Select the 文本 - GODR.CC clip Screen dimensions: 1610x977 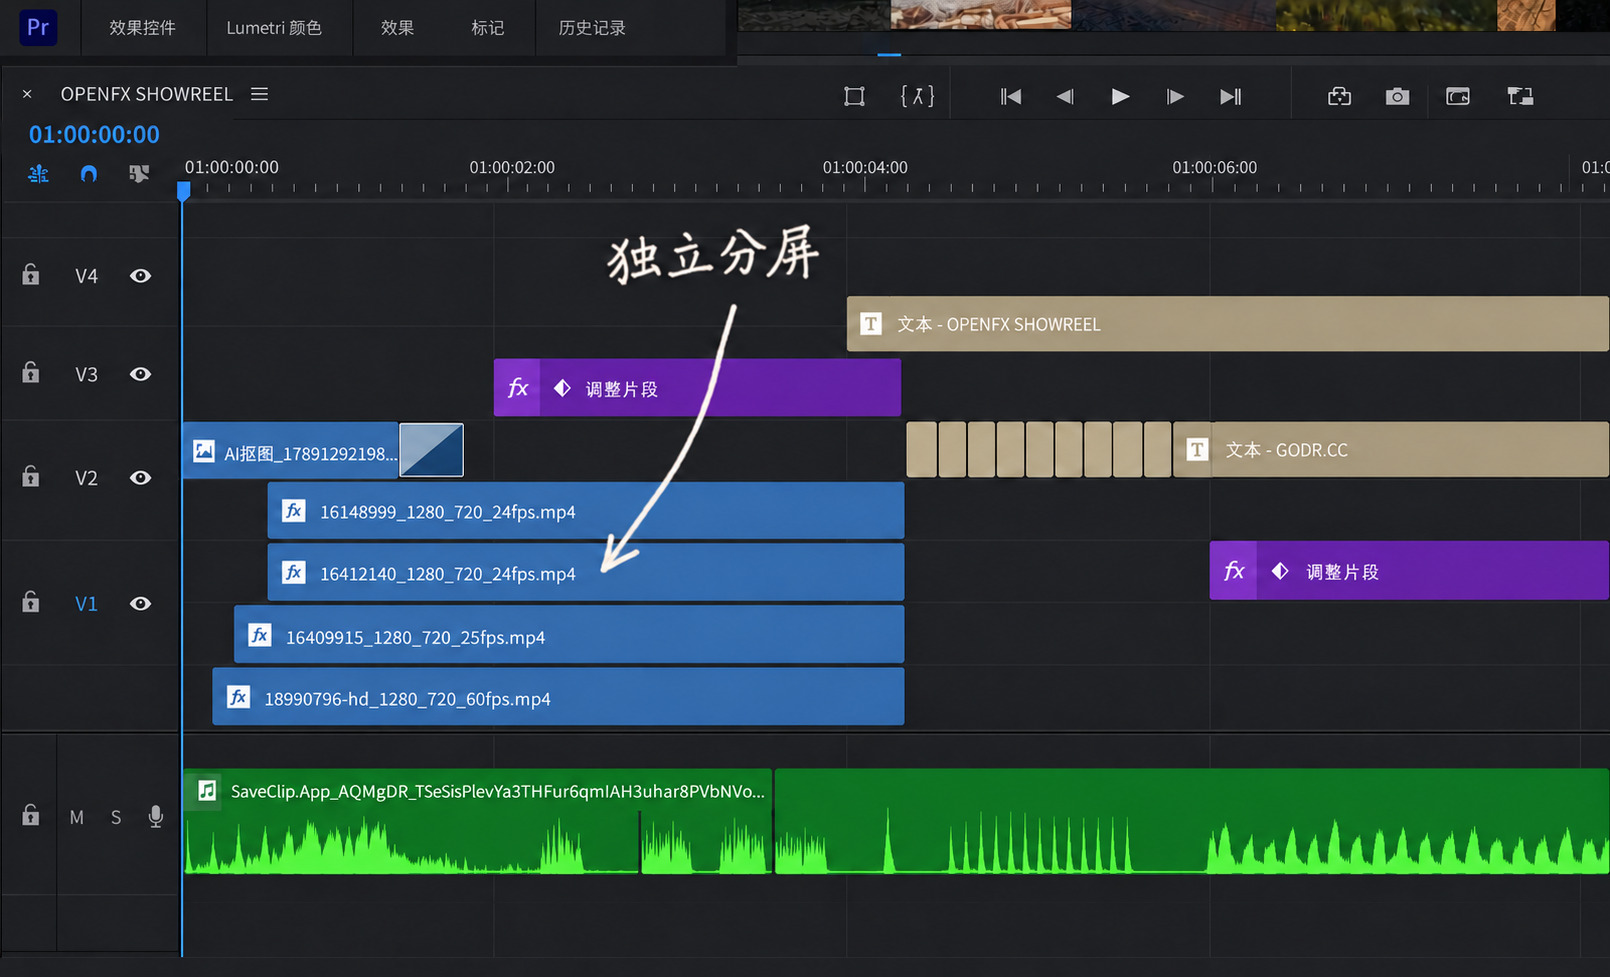pos(1391,449)
